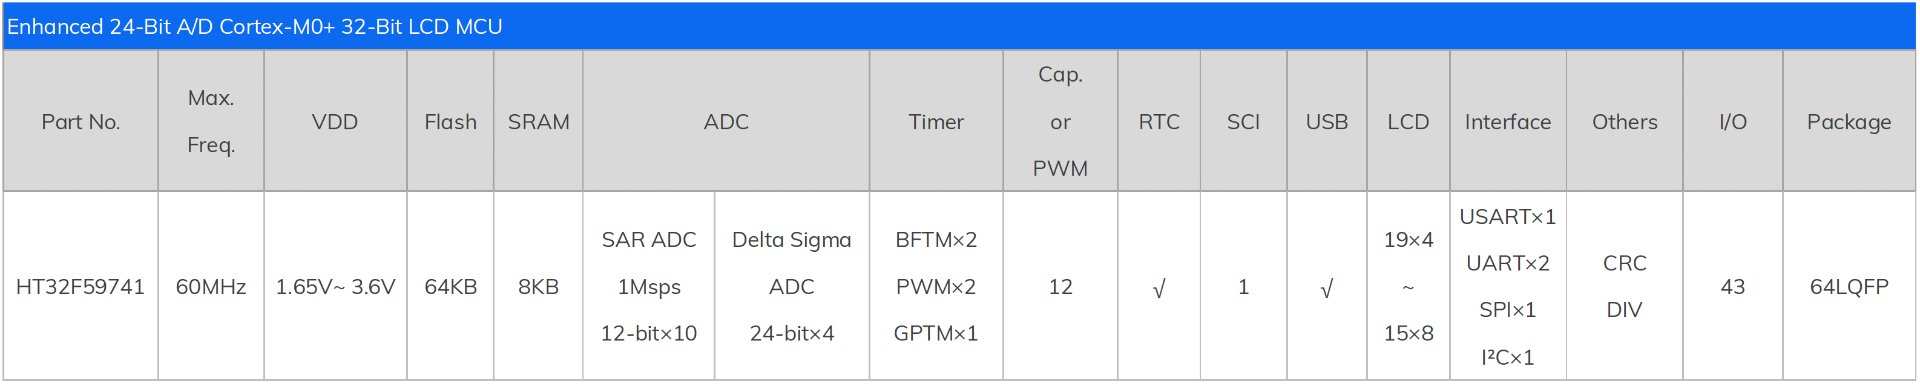
Task: Click the Max. Freq. column header
Action: 211,122
